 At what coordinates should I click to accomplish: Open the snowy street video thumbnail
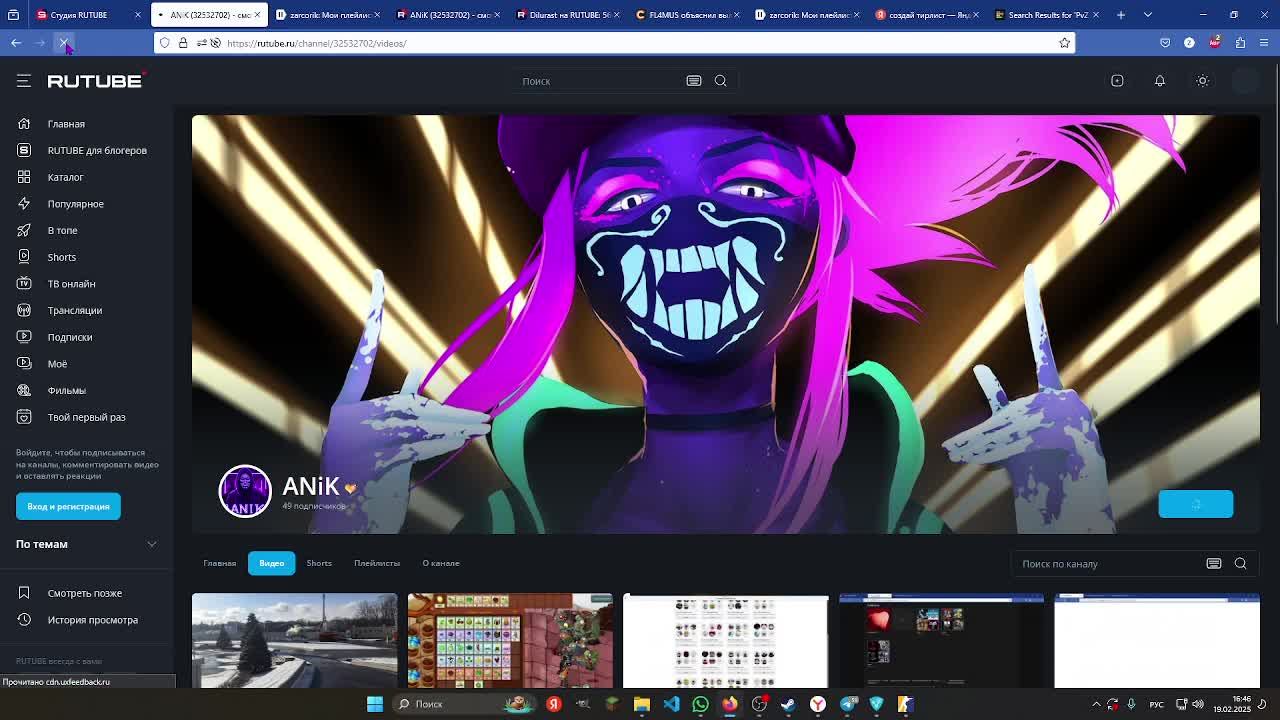coord(294,641)
